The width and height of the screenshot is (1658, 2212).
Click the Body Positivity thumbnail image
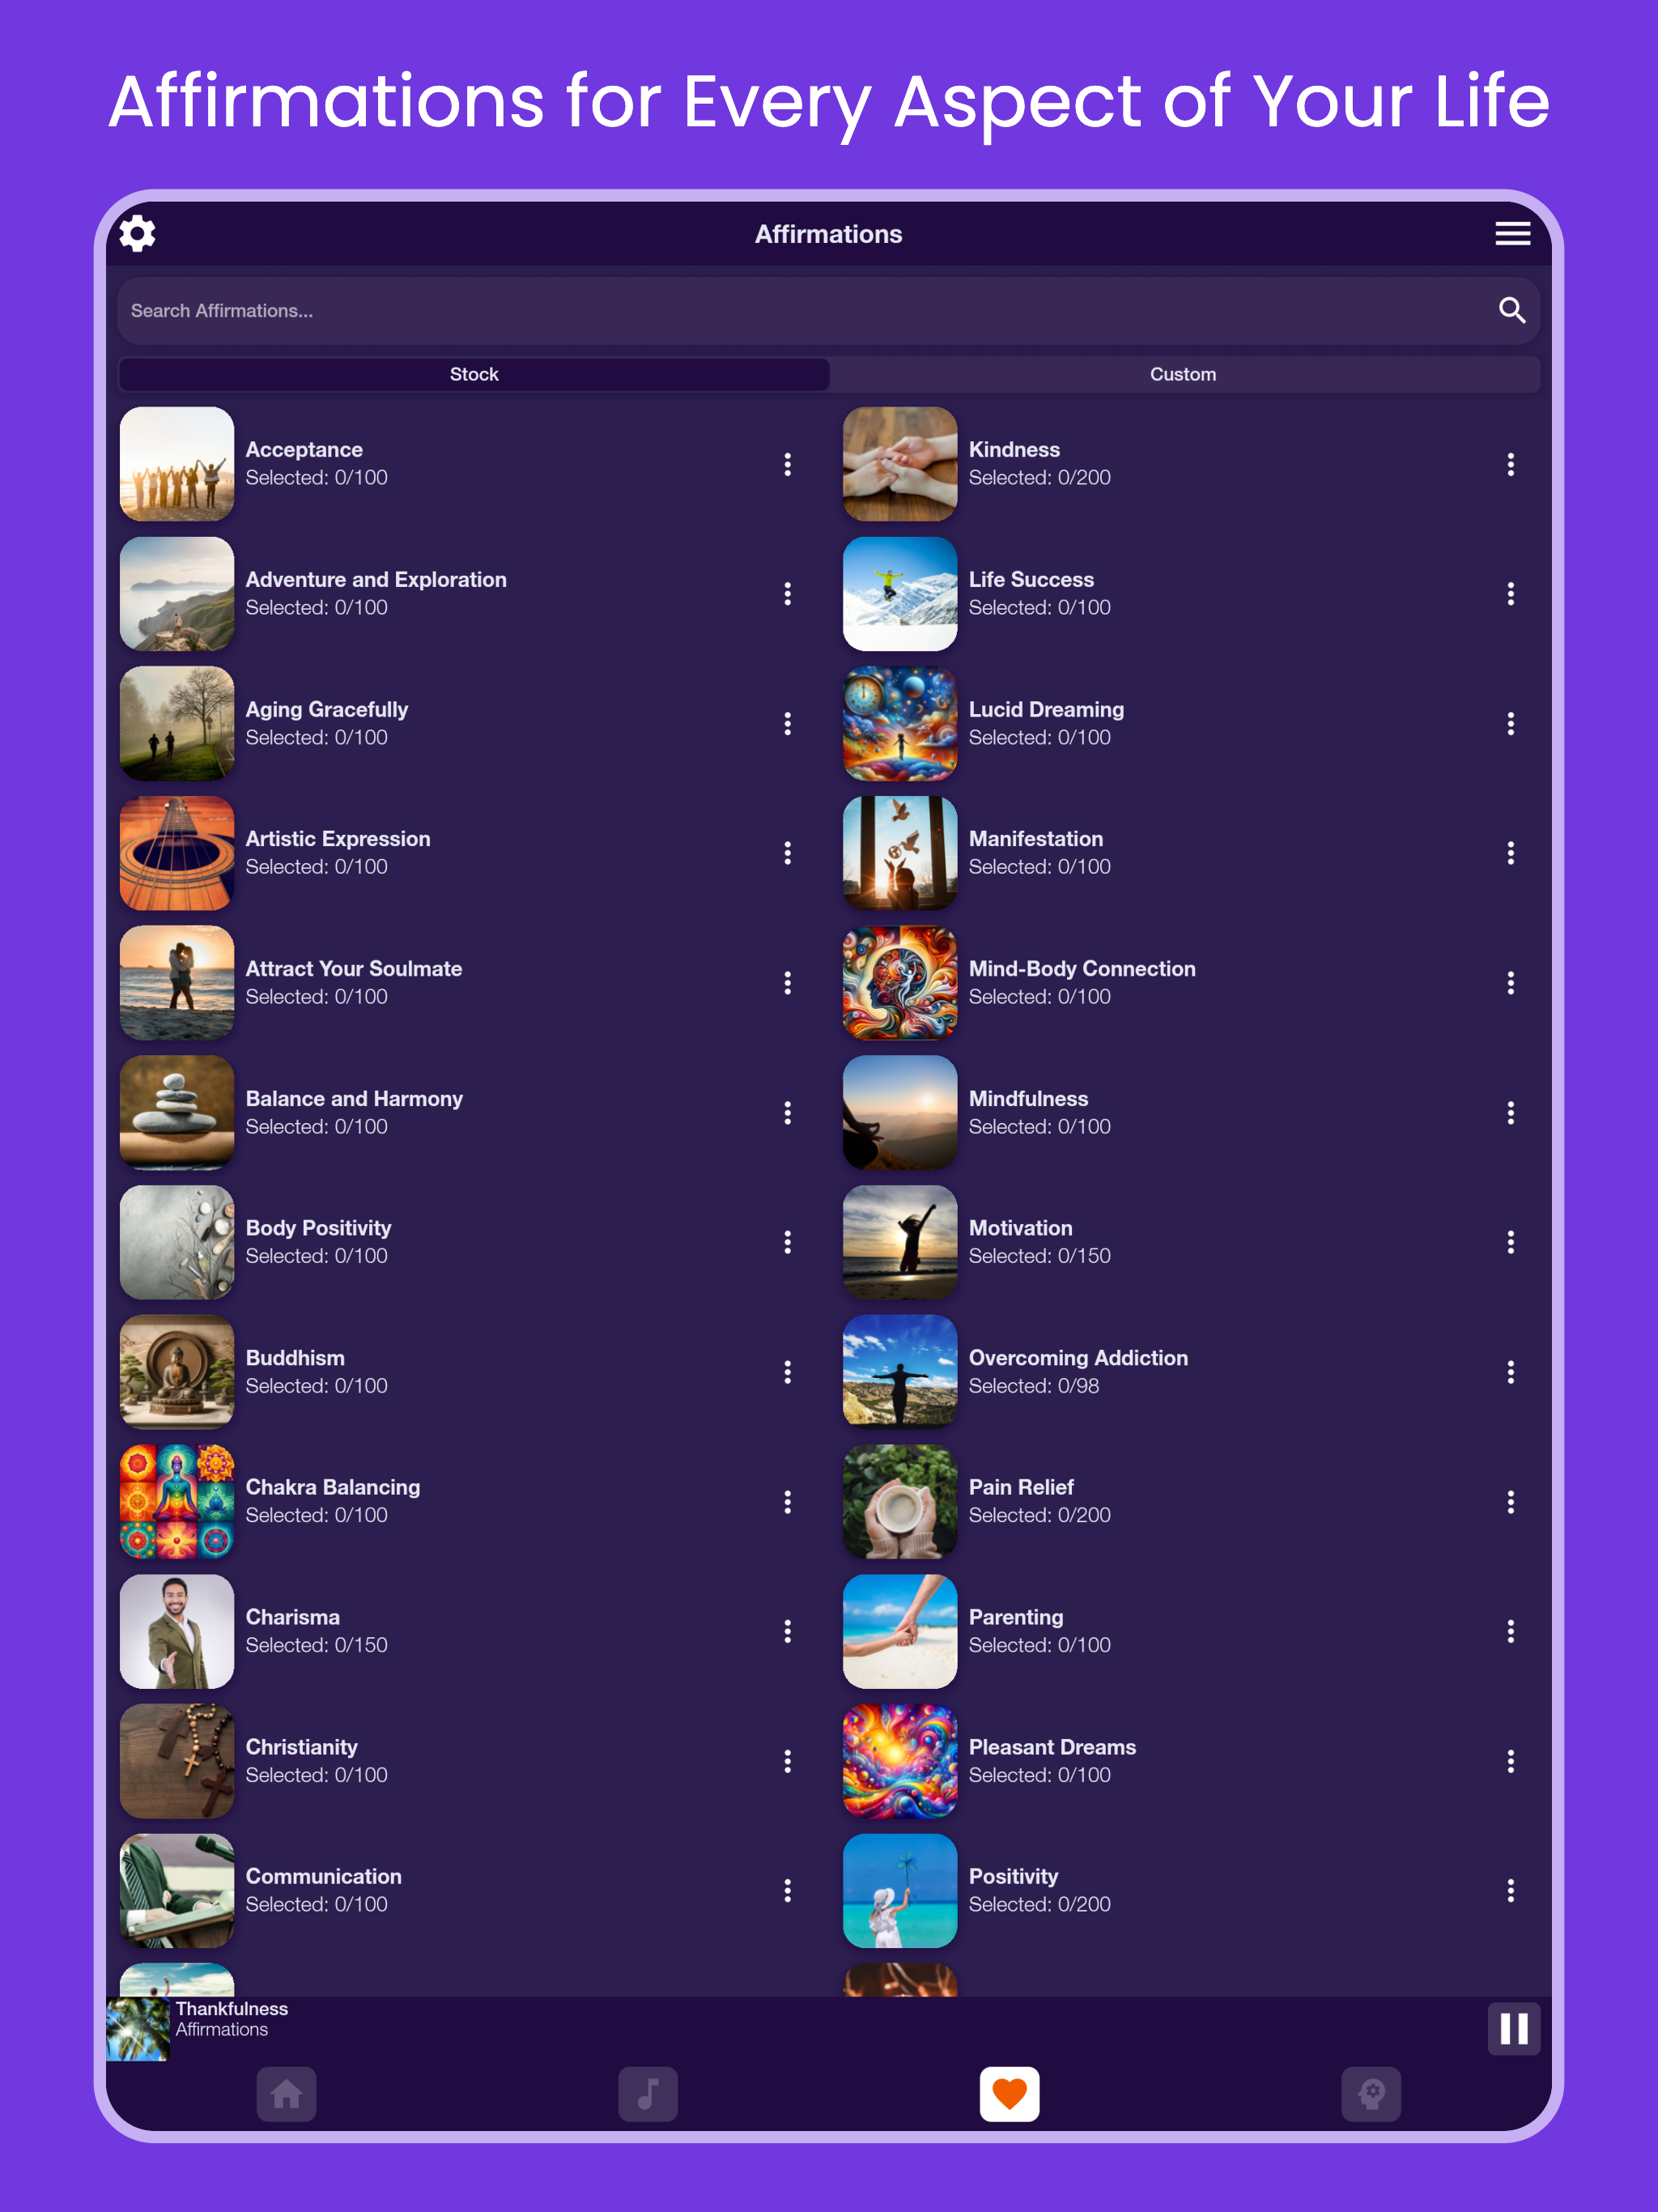pos(177,1242)
